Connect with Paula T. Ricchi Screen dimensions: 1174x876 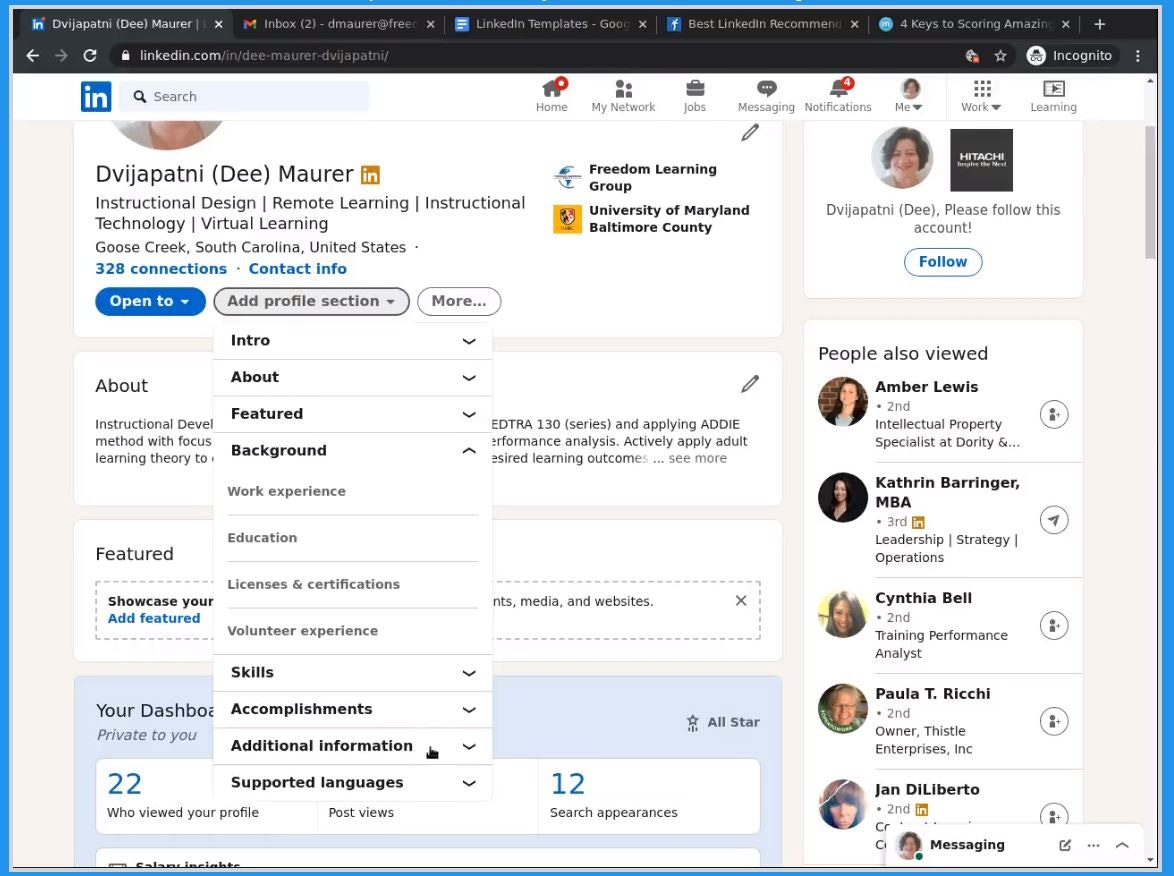pos(1053,721)
